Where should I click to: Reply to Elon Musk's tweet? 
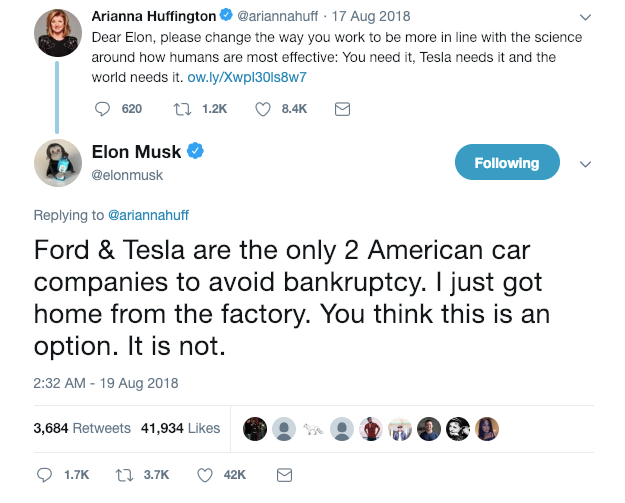43,473
